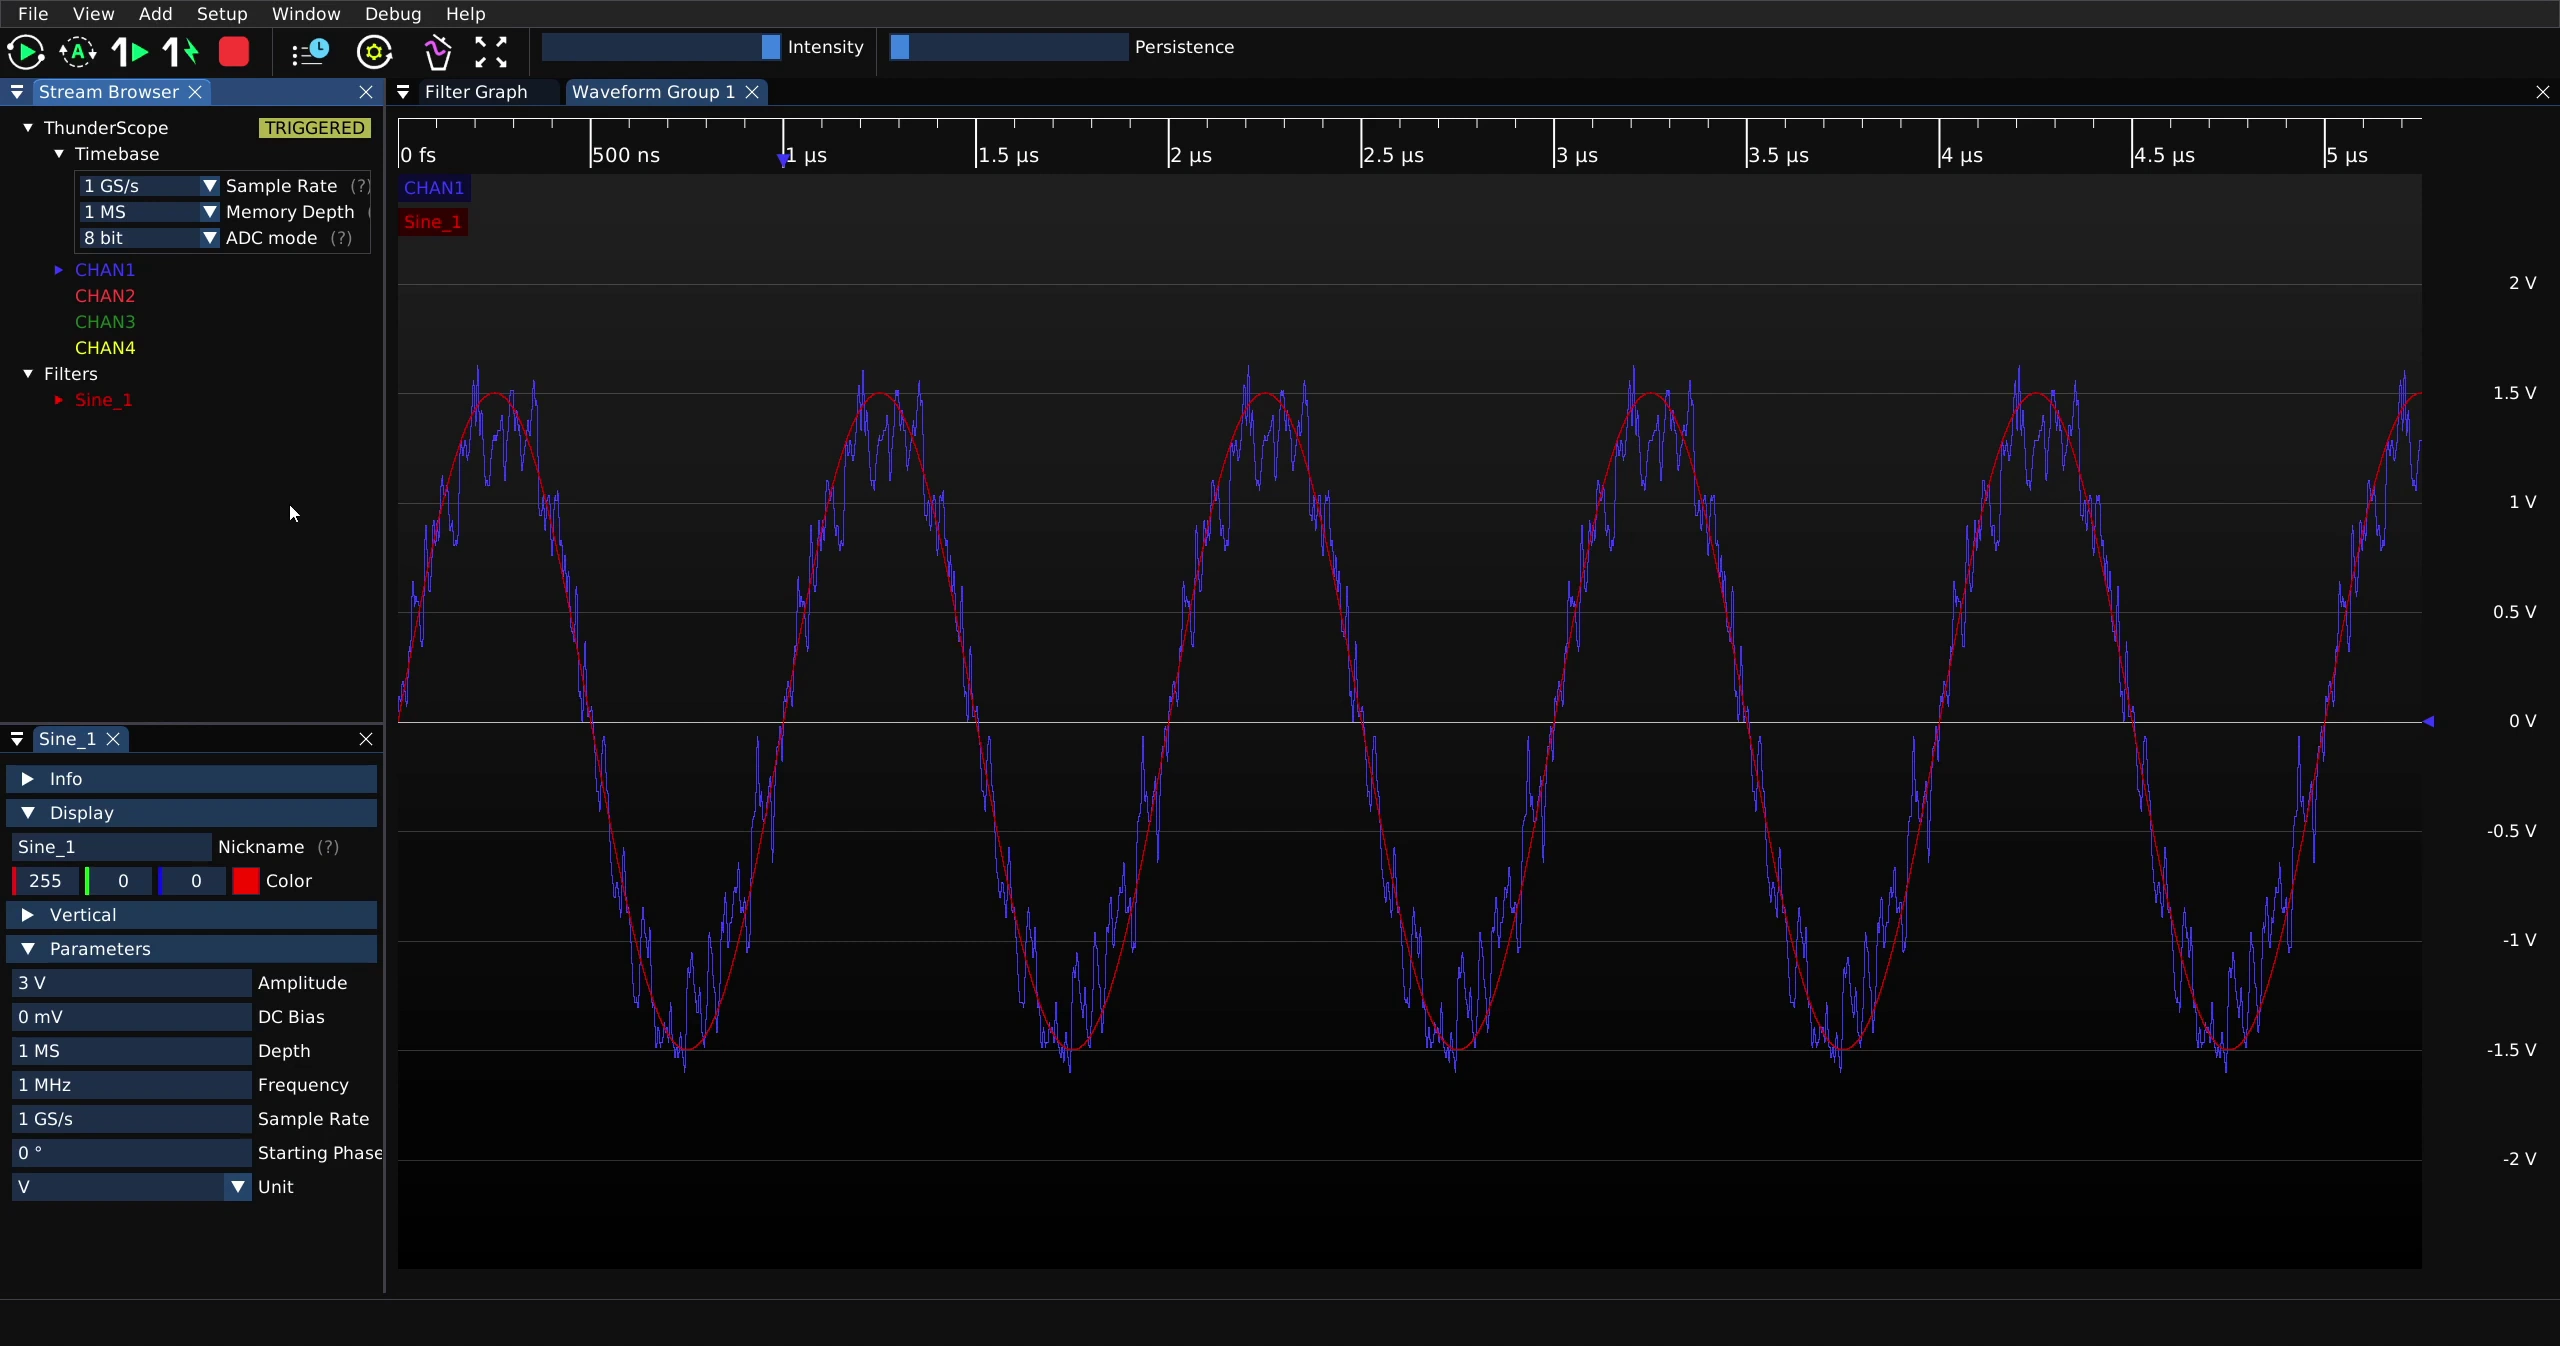Image resolution: width=2560 pixels, height=1346 pixels.
Task: Open the Add menu
Action: (x=155, y=14)
